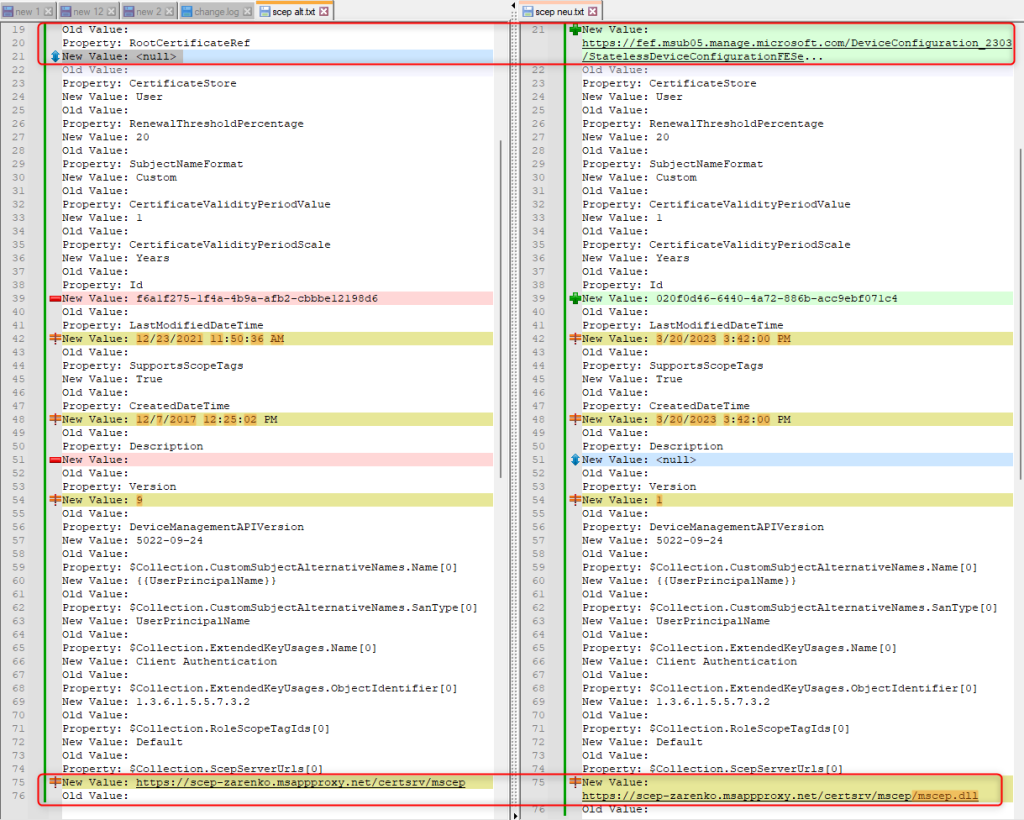Click the splitter arrow at bottom of divider
Viewport: 1024px width, 820px height.
point(513,815)
